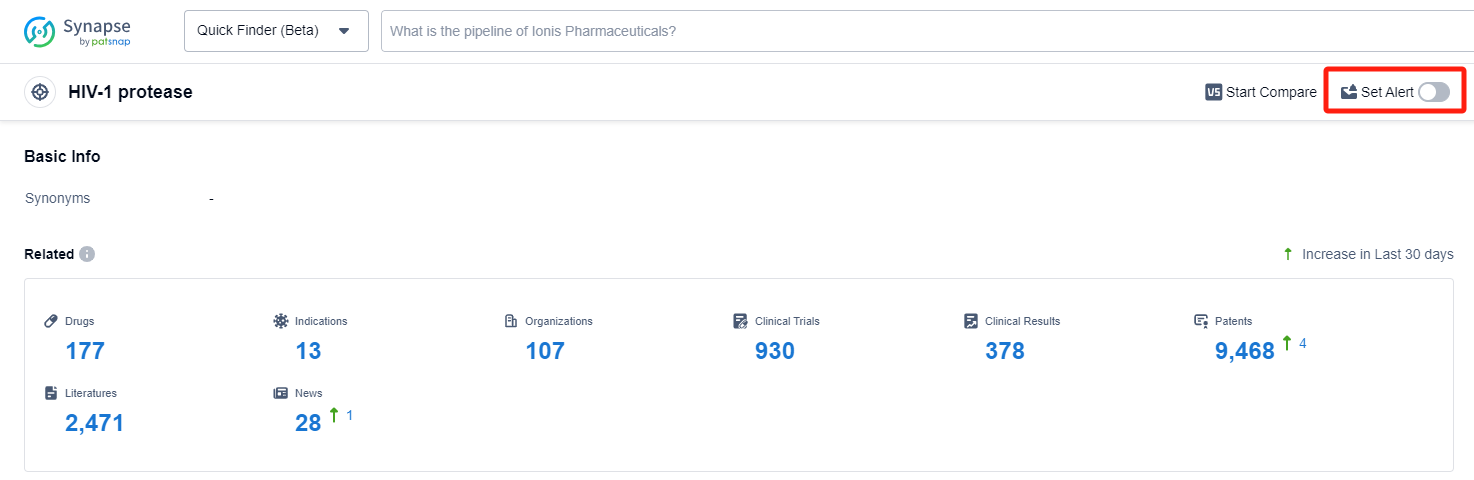This screenshot has width=1474, height=480.
Task: Click the Start Compare VS icon
Action: coord(1214,92)
